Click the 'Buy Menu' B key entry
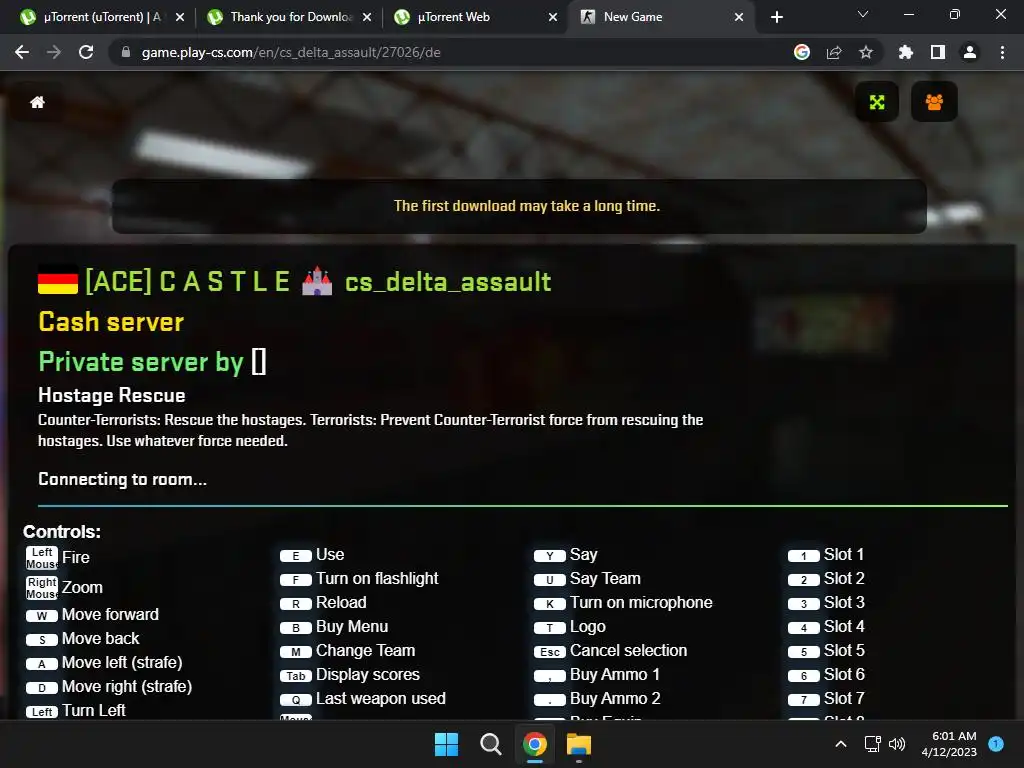 click(x=334, y=627)
